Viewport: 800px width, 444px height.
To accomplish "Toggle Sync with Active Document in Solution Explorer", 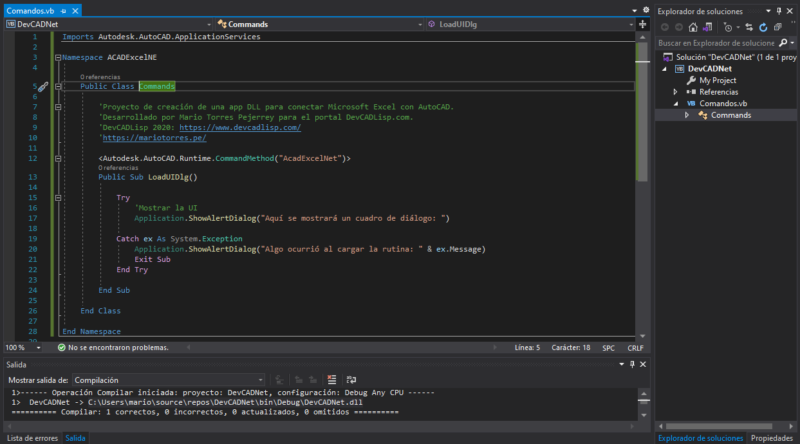I will [x=749, y=27].
